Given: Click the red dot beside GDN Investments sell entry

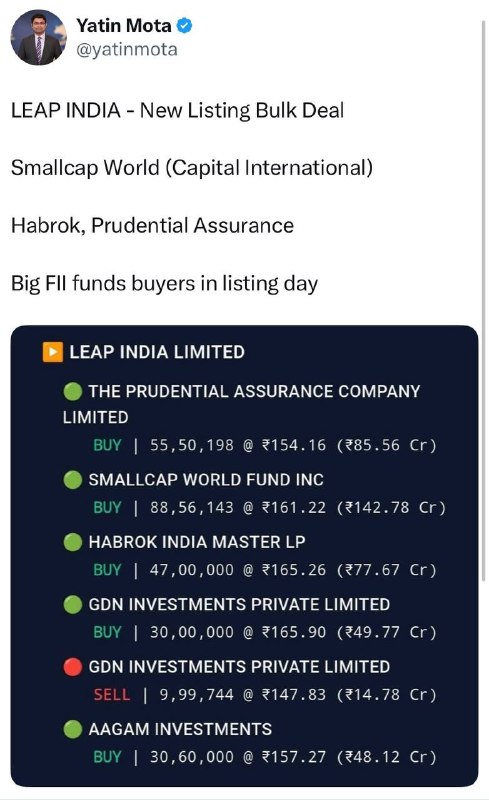Looking at the screenshot, I should (72, 667).
